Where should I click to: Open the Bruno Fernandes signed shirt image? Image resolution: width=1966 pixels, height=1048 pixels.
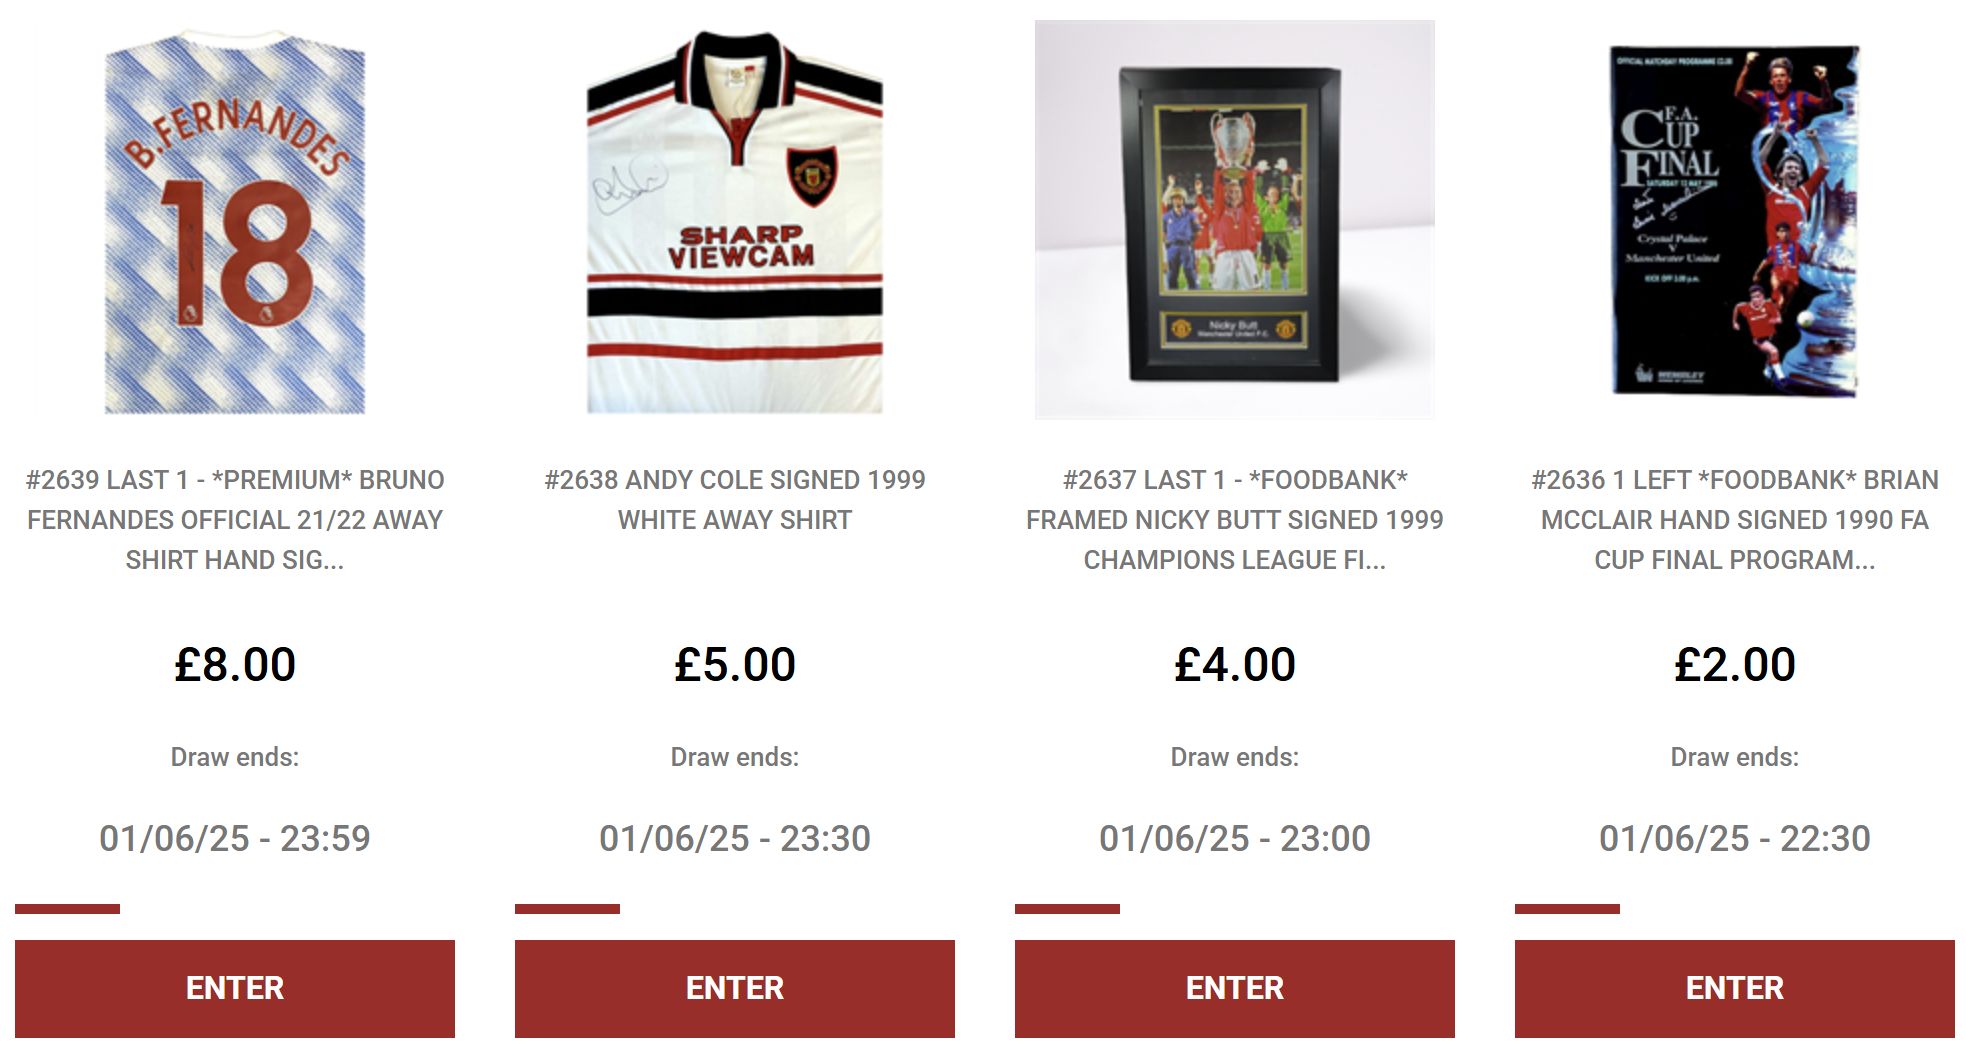(x=235, y=220)
